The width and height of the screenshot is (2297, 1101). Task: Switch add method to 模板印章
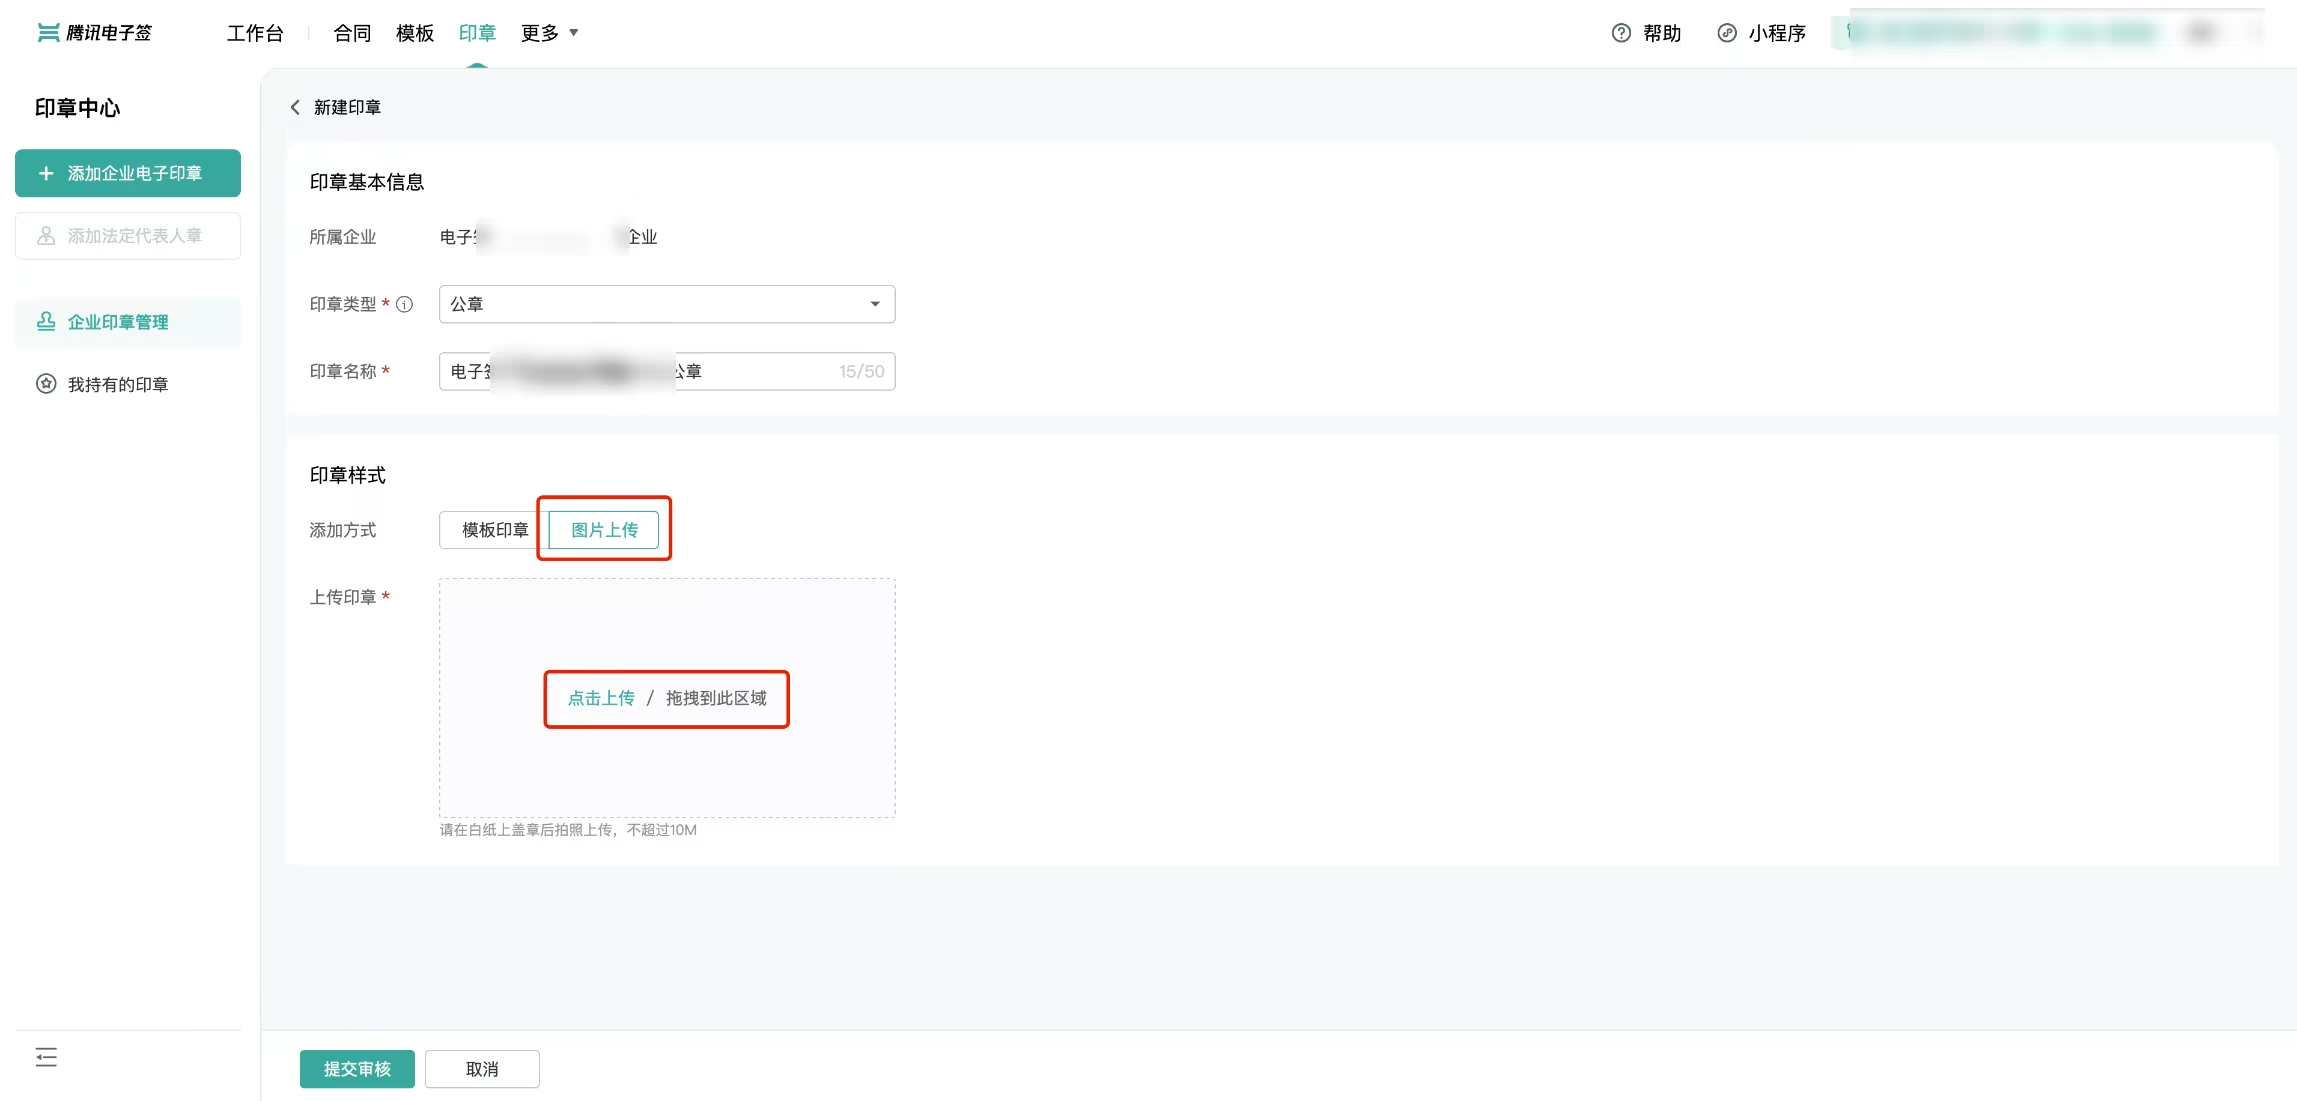click(x=494, y=530)
